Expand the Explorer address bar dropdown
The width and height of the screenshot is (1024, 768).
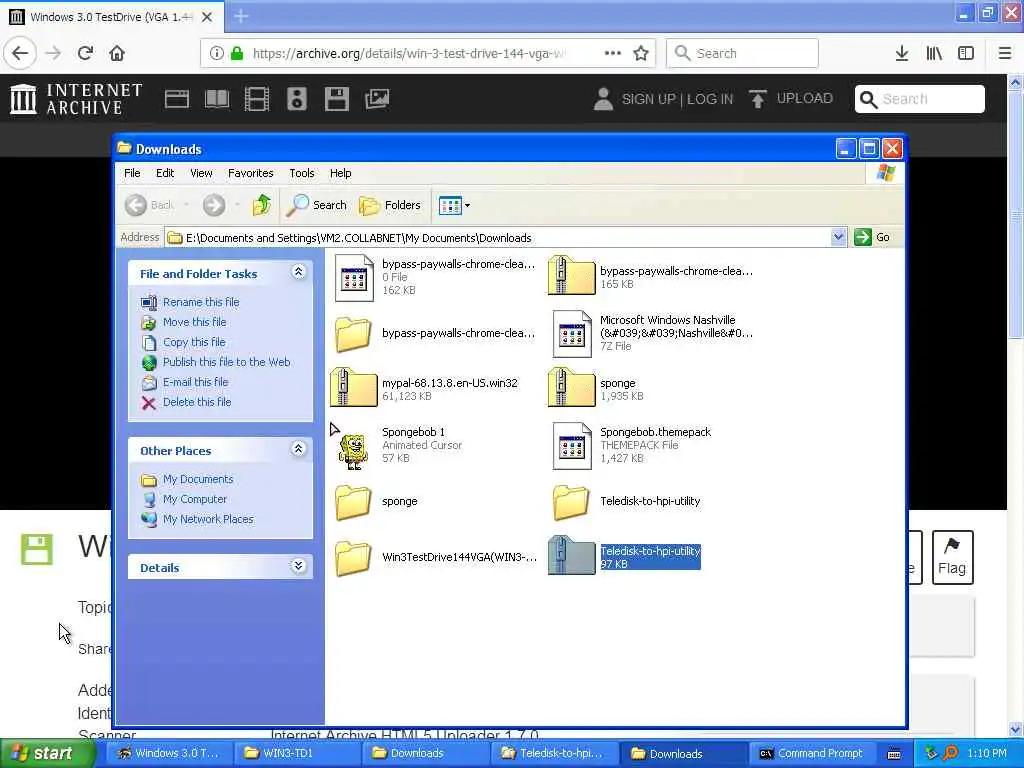[x=839, y=237]
